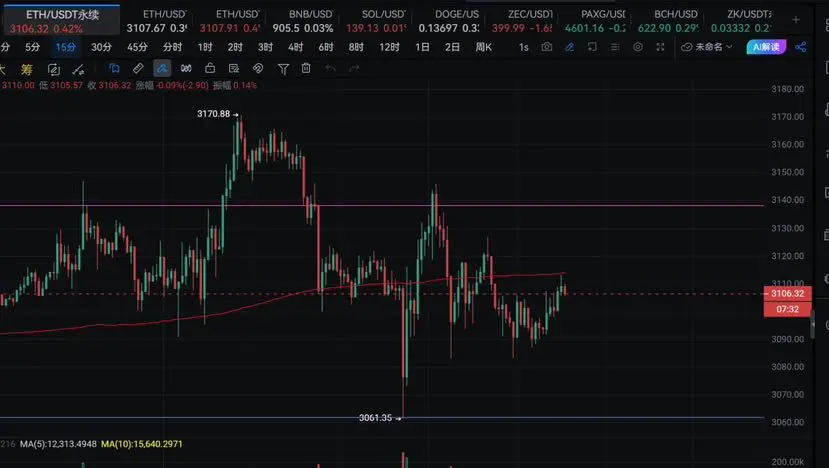829x468 pixels.
Task: Choose the 8时 timeframe
Action: [x=356, y=47]
